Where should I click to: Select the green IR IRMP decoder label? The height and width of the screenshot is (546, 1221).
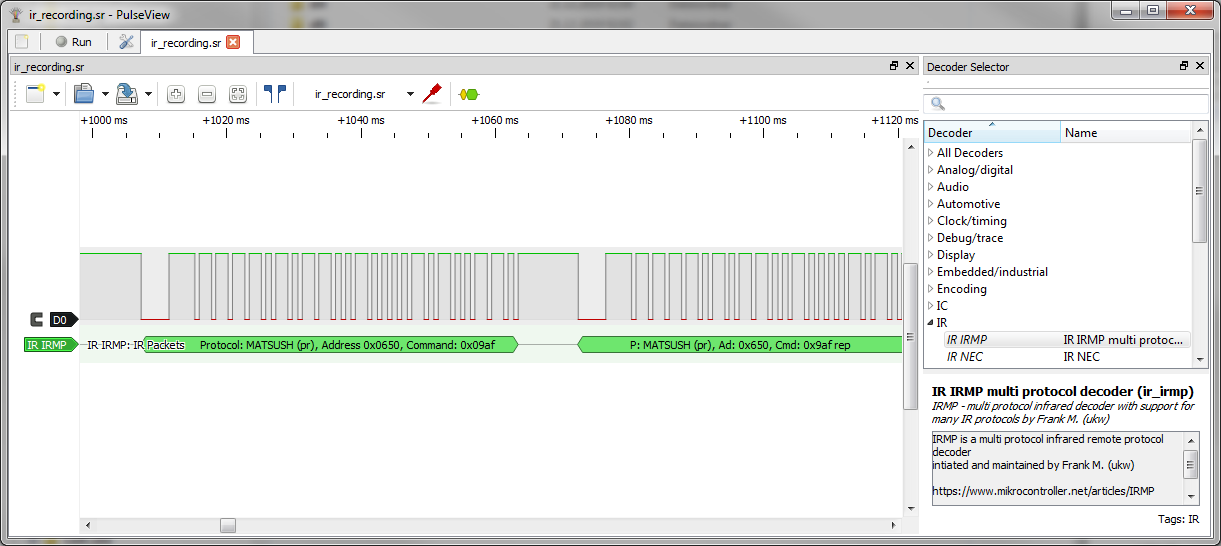pyautogui.click(x=50, y=345)
